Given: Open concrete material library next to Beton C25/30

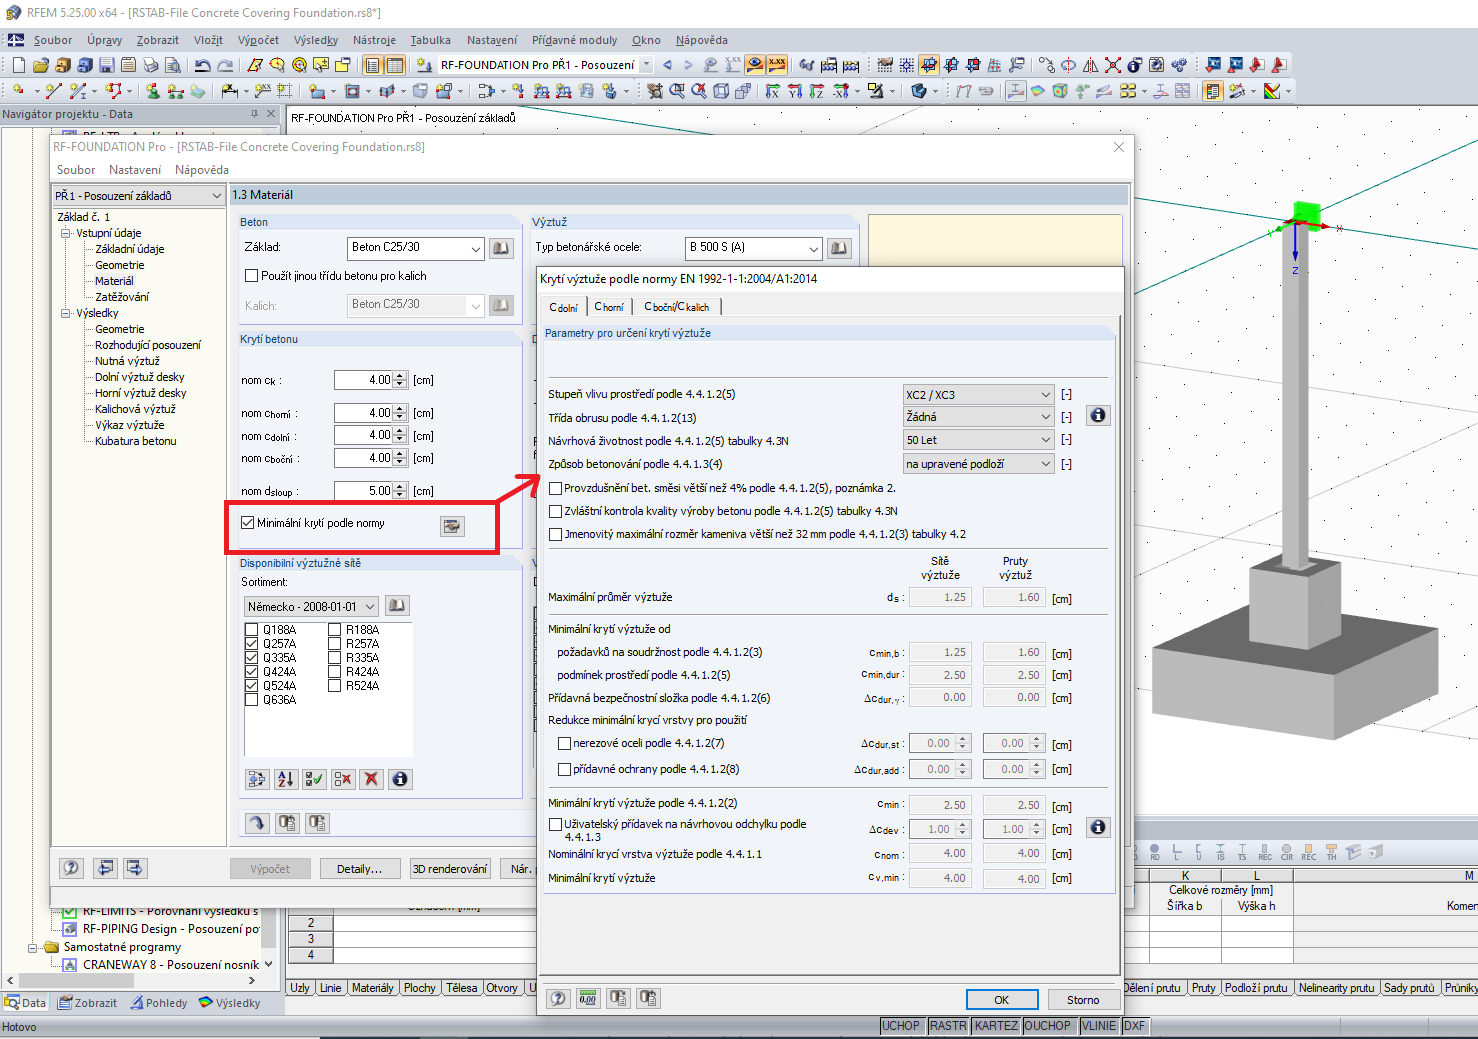Looking at the screenshot, I should click(501, 248).
